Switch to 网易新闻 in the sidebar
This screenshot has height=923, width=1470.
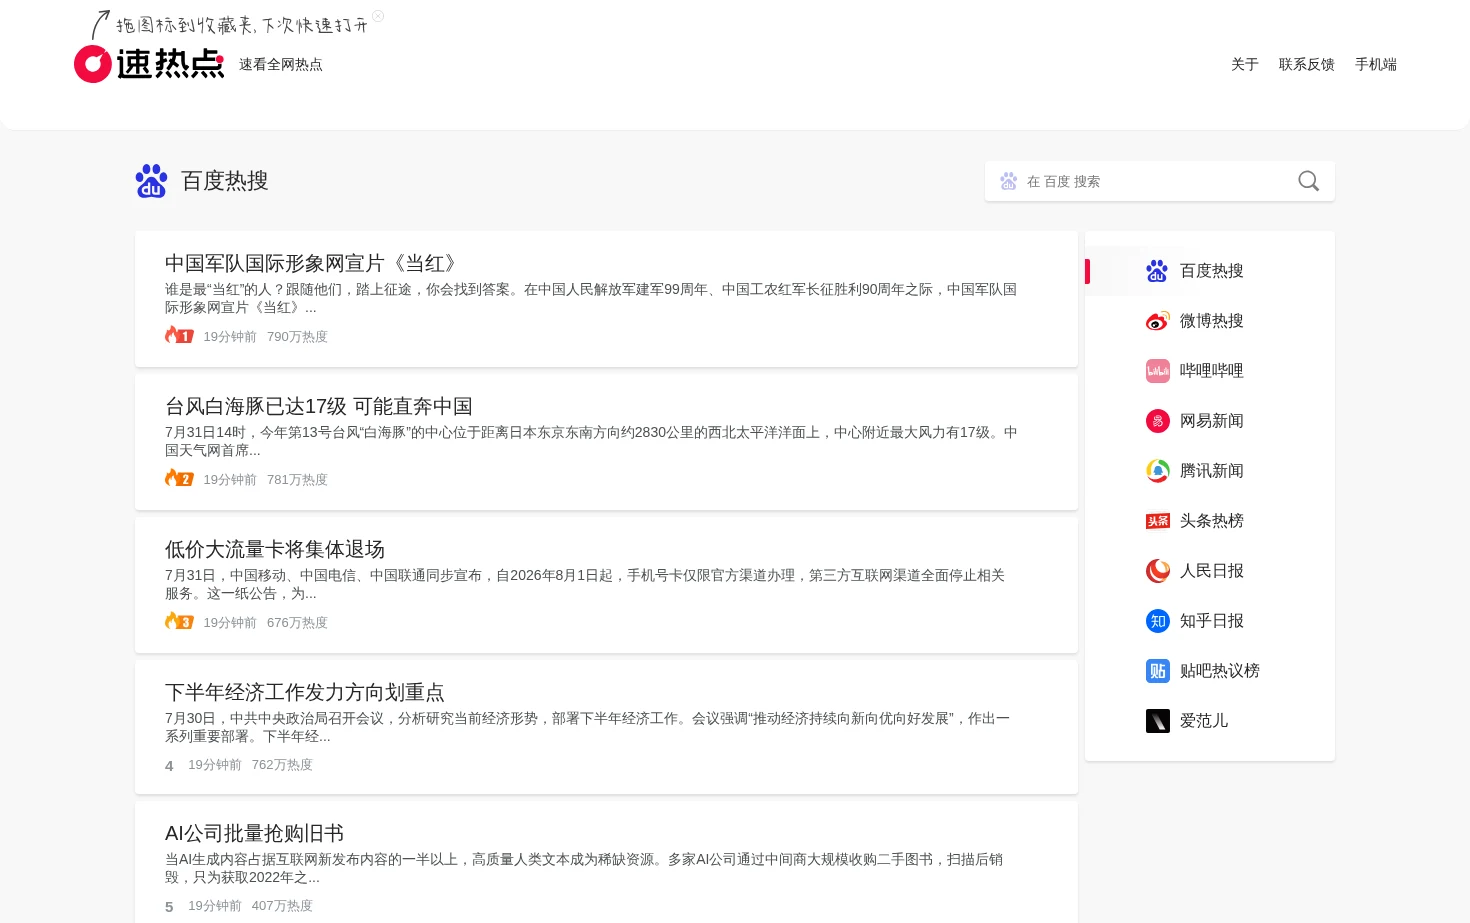click(1210, 421)
